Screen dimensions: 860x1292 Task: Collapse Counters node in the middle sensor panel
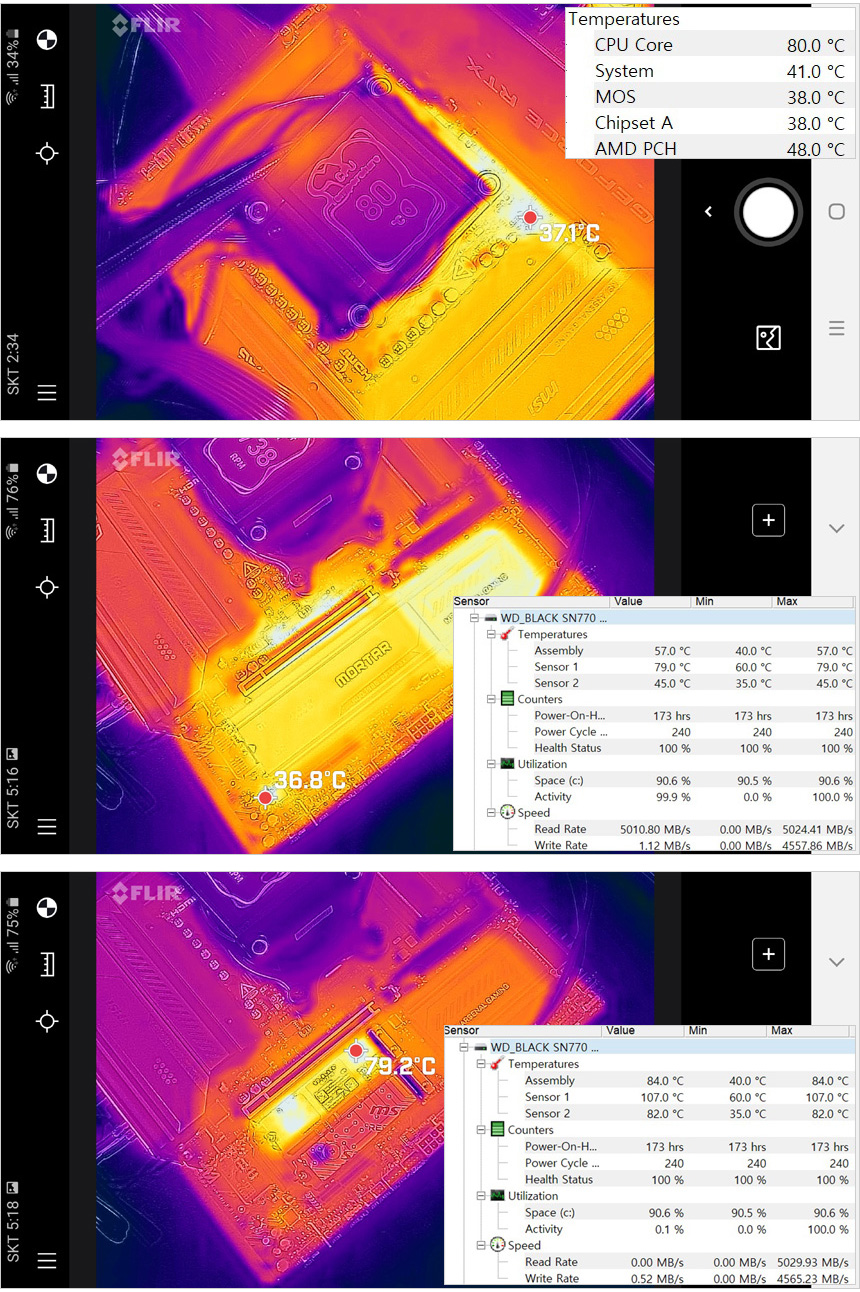[x=491, y=699]
